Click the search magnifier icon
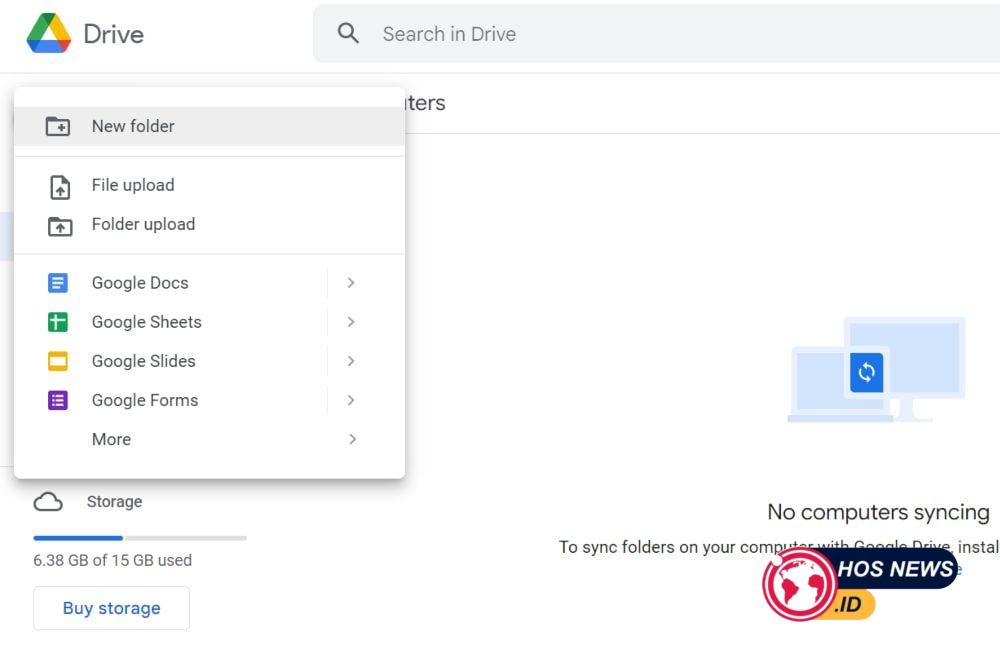Viewport: 1000px width, 667px height. pos(348,34)
